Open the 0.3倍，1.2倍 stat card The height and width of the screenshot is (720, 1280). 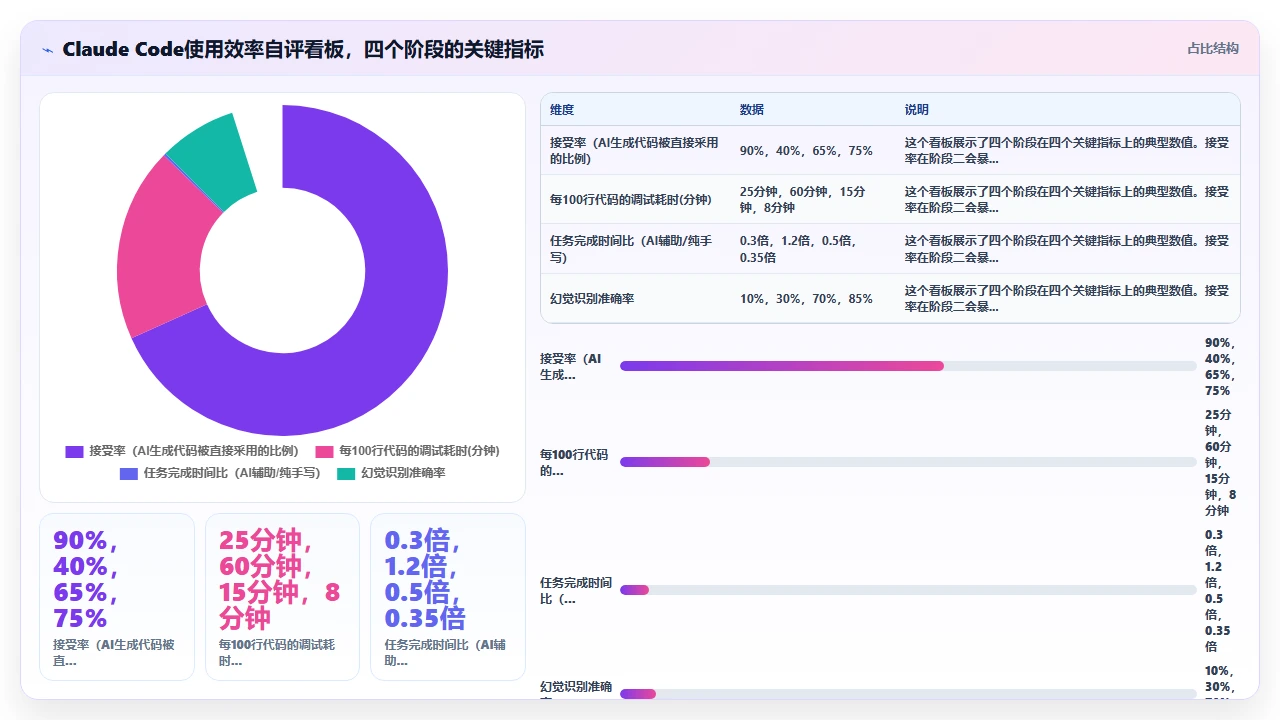tap(448, 597)
